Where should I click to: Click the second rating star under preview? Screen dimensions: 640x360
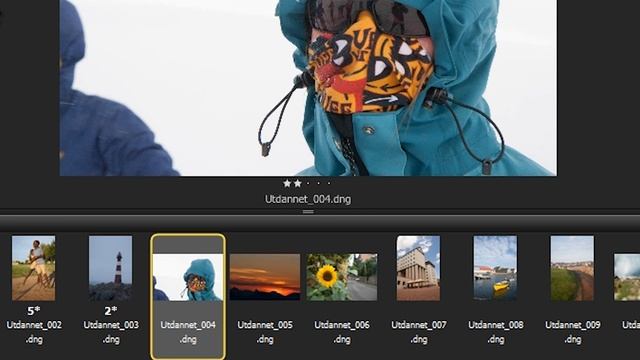tap(298, 184)
